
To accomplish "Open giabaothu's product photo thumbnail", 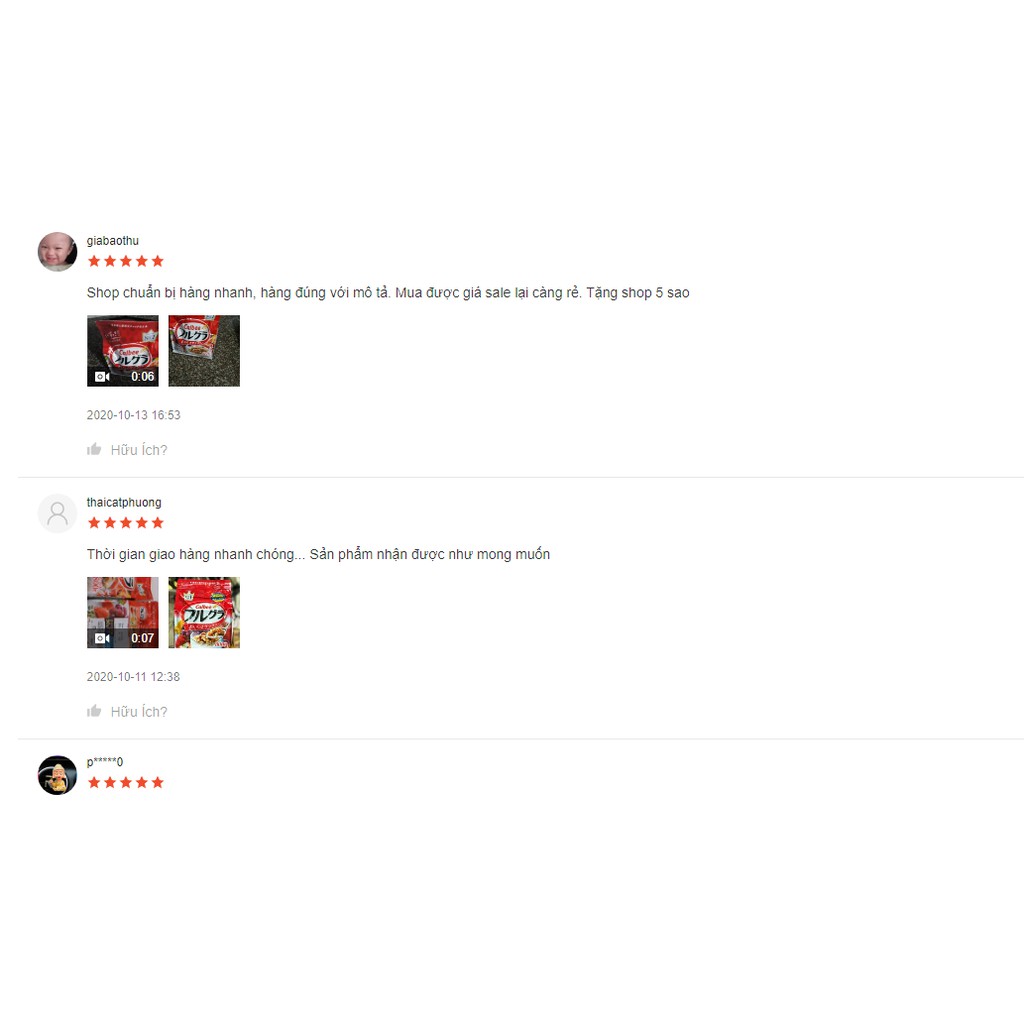I will pos(204,351).
